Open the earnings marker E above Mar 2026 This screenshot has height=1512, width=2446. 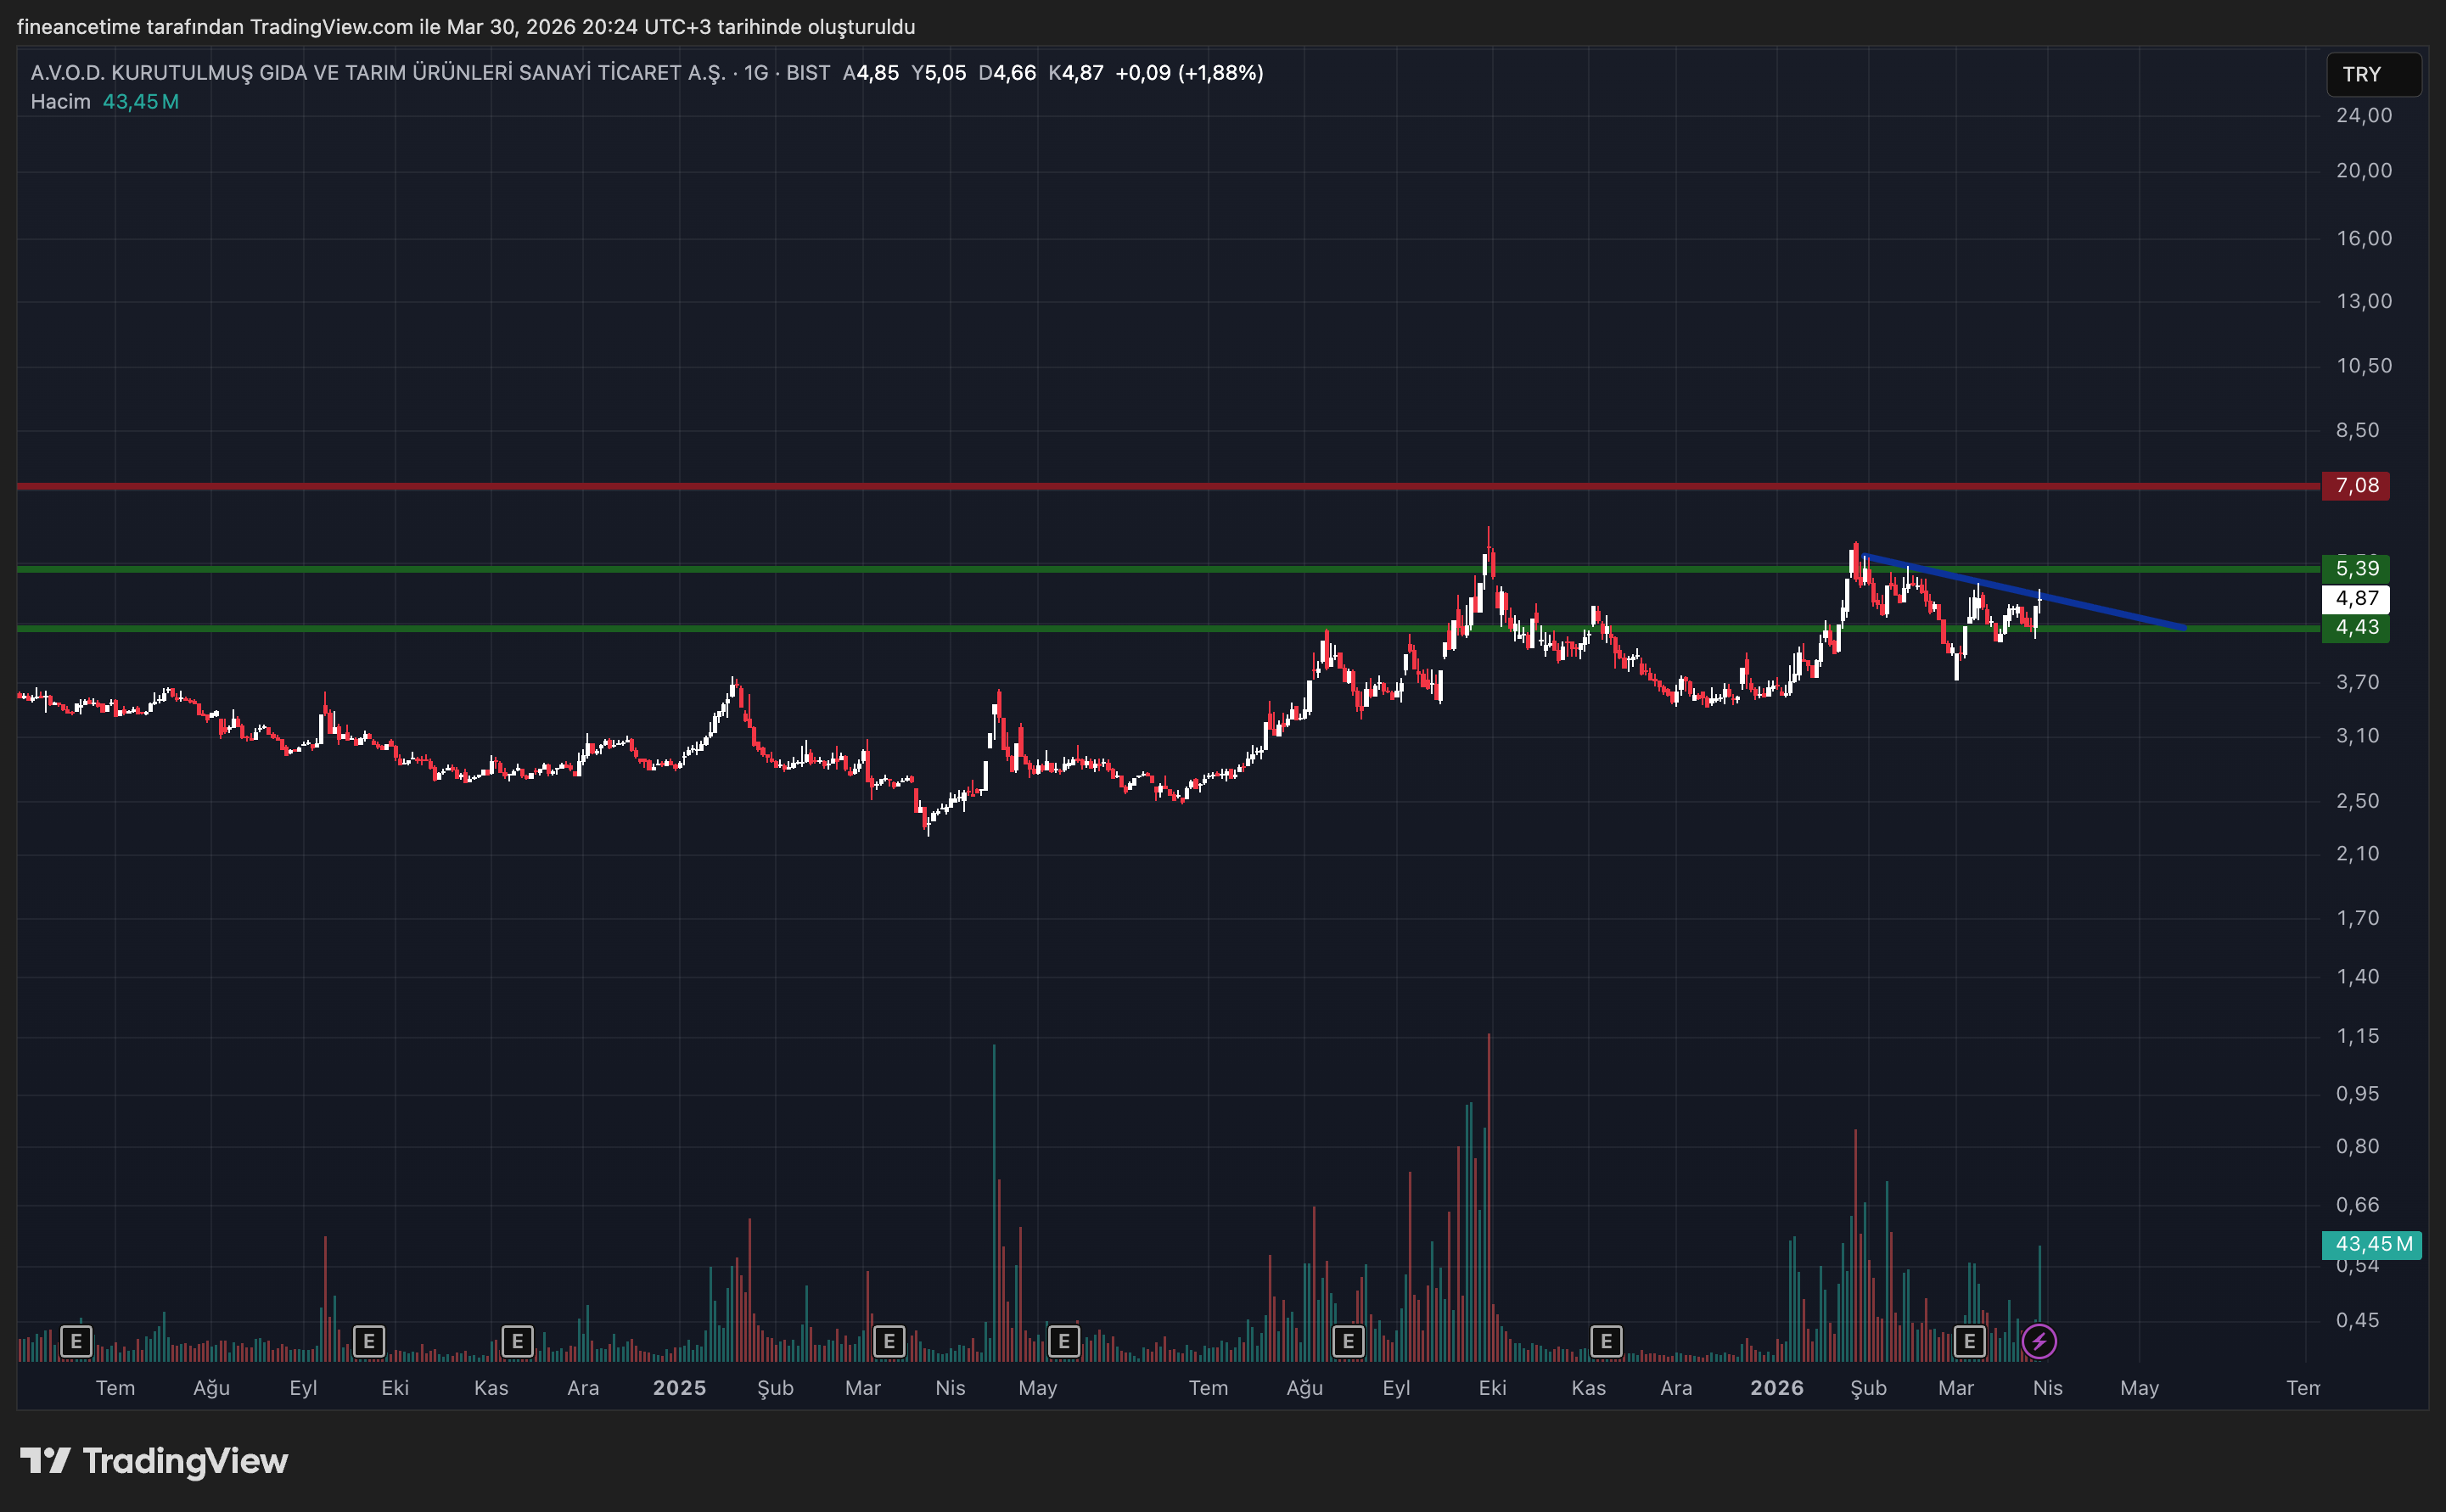pyautogui.click(x=1969, y=1341)
